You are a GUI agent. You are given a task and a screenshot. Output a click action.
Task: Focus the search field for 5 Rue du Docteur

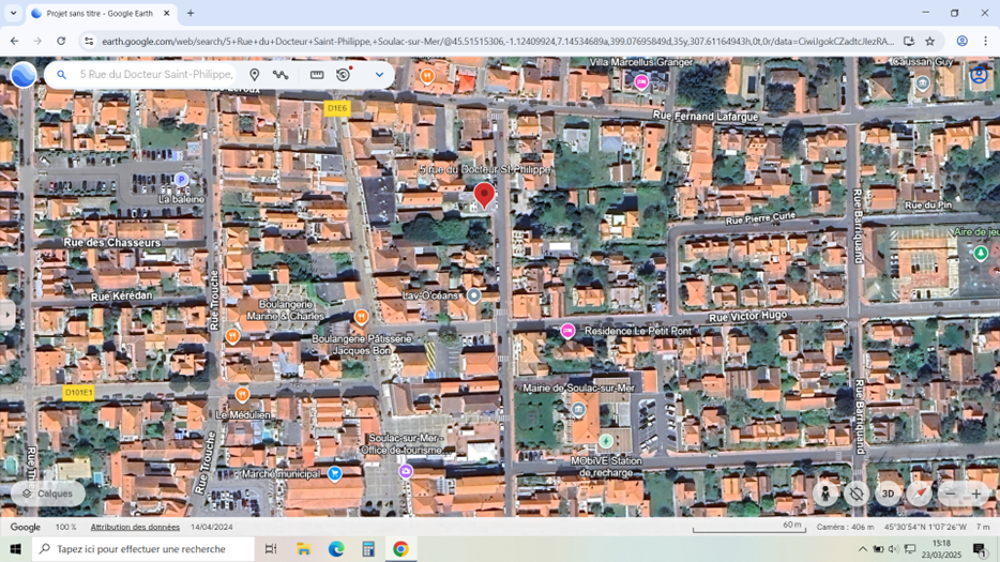(155, 75)
